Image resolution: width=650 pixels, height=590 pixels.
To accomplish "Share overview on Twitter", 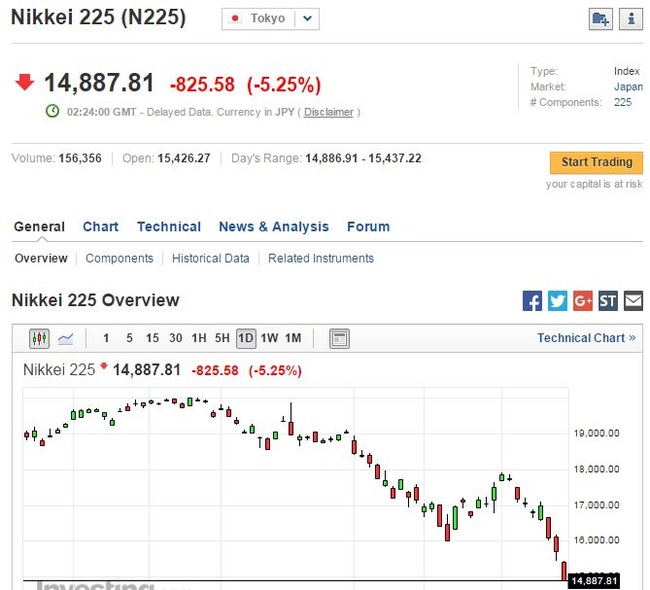I will 558,300.
